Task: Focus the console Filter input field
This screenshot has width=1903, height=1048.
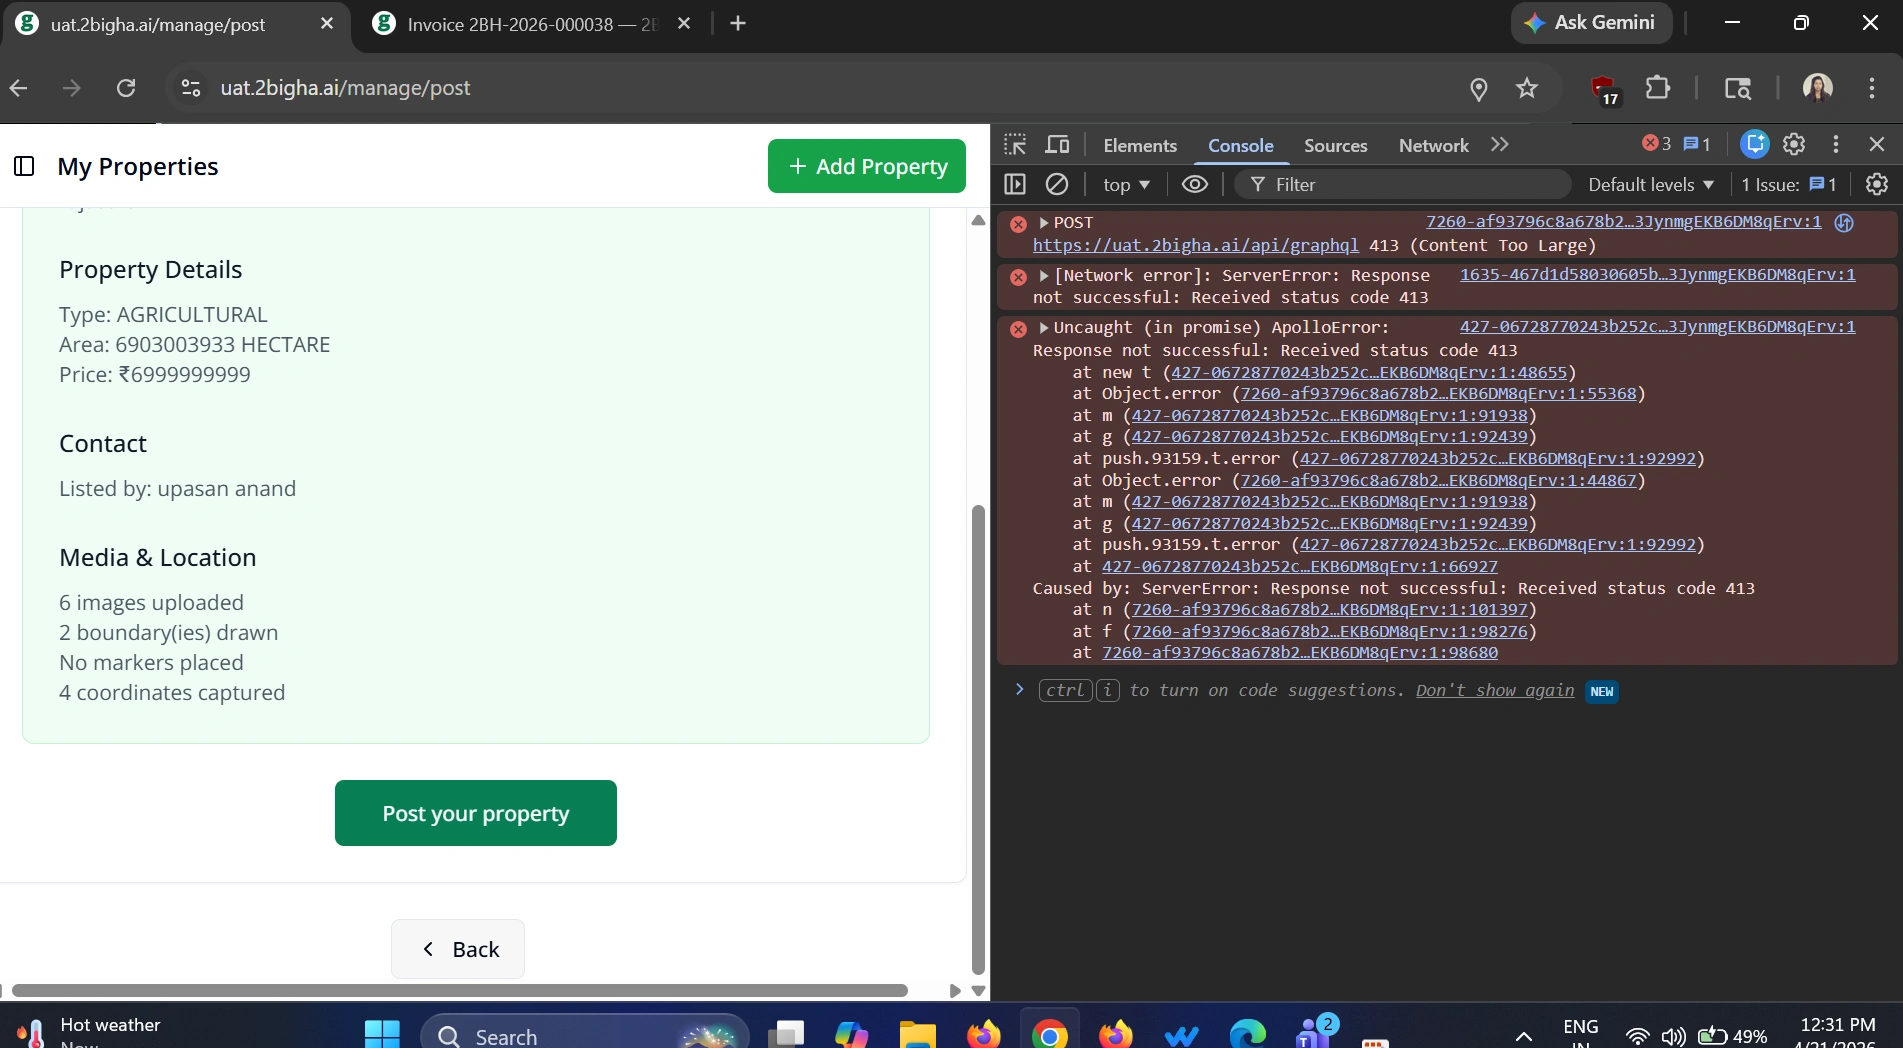Action: pos(1403,184)
